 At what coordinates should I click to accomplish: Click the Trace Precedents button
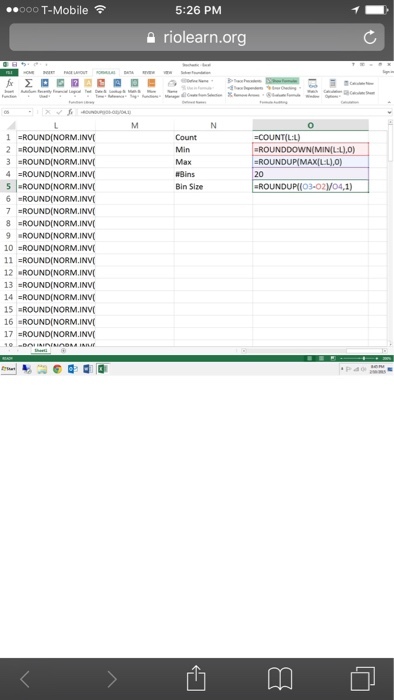tap(245, 81)
